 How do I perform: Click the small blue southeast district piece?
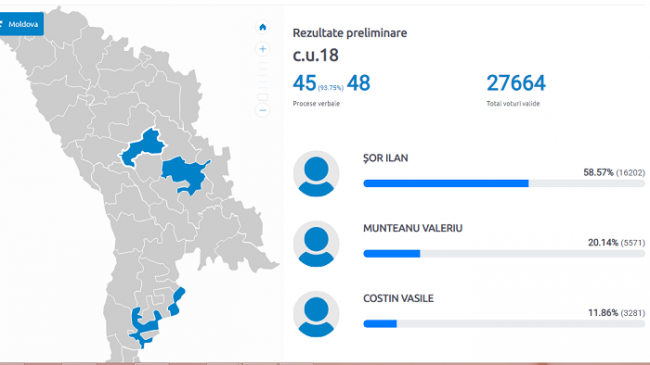[177, 302]
